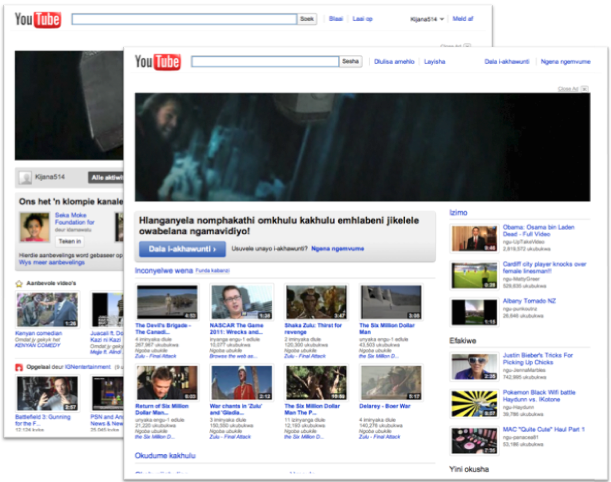
Task: Open the Dlulisa amehlo link
Action: 394,62
